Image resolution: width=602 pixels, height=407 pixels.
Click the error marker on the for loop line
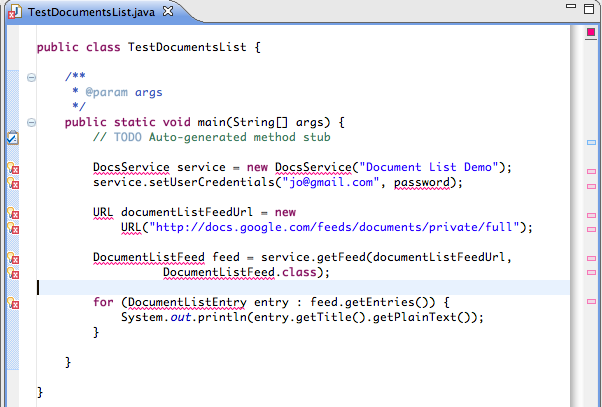(12, 303)
